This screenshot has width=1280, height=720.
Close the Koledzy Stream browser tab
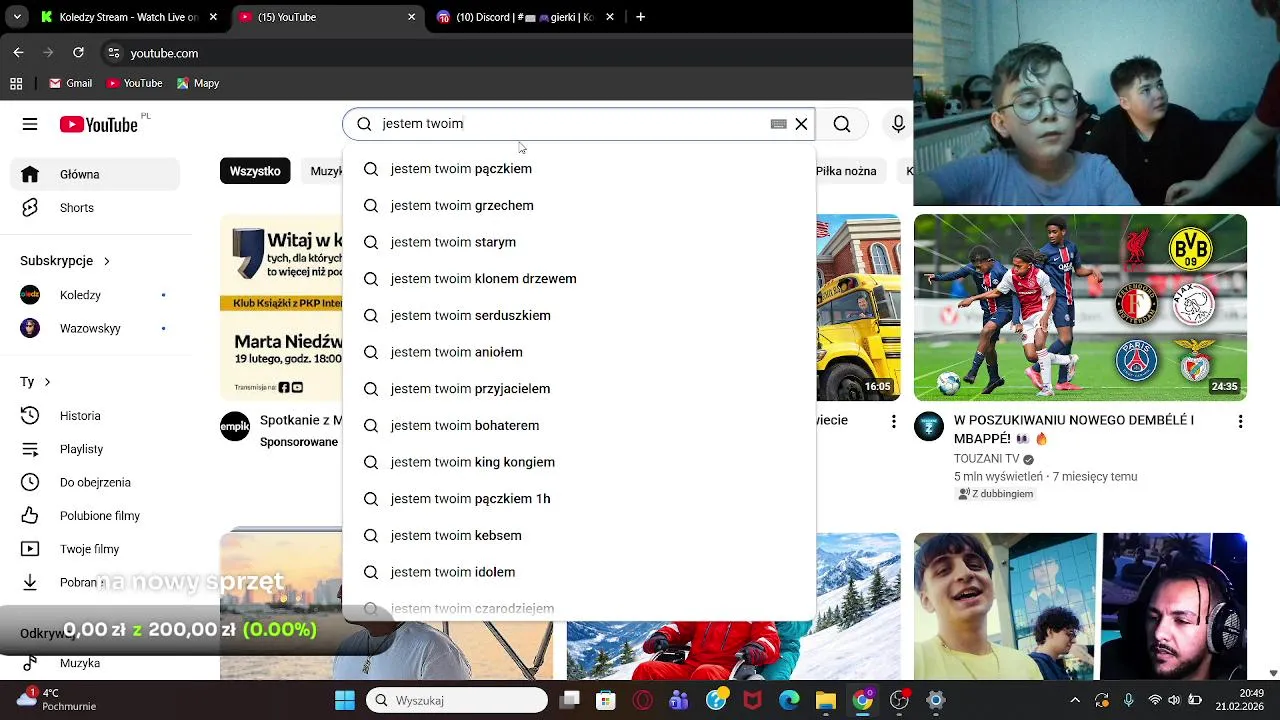[x=213, y=17]
